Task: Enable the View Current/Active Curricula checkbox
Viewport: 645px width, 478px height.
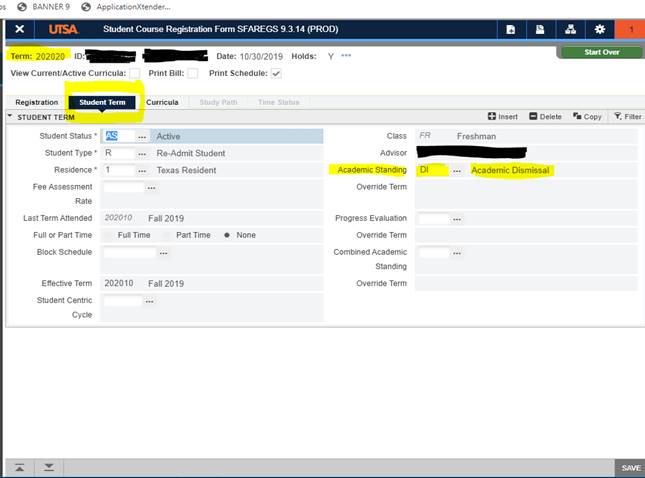Action: click(x=134, y=73)
